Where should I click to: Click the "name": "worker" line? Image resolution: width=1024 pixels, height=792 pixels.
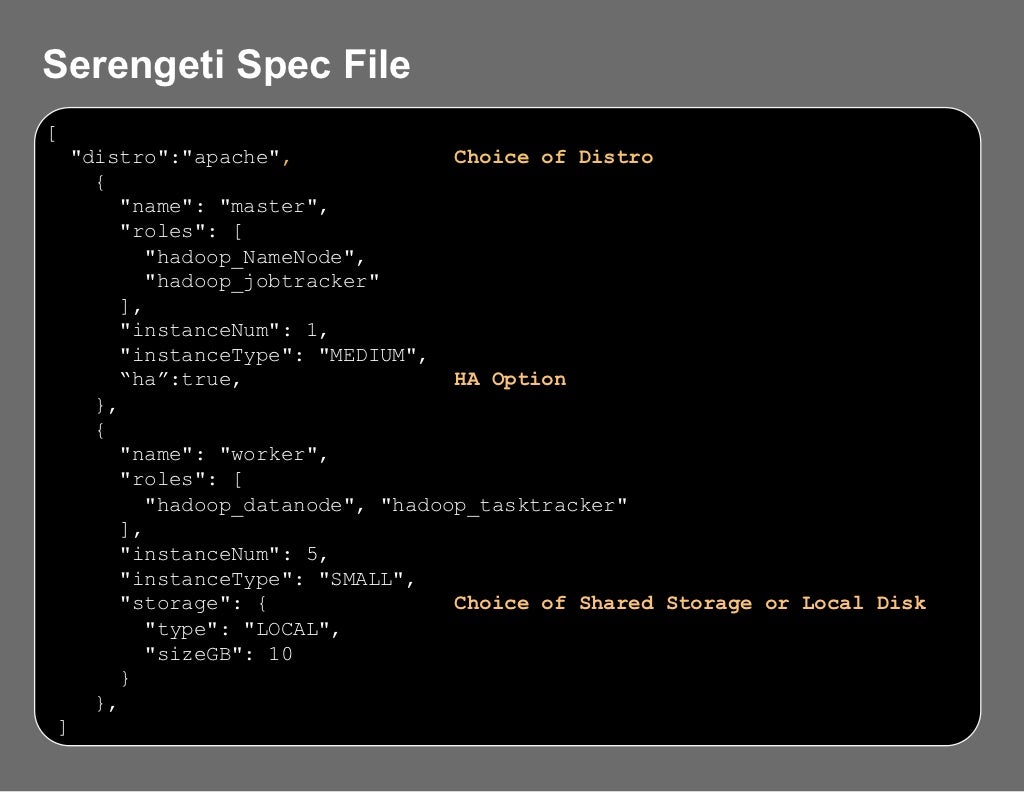click(x=224, y=455)
